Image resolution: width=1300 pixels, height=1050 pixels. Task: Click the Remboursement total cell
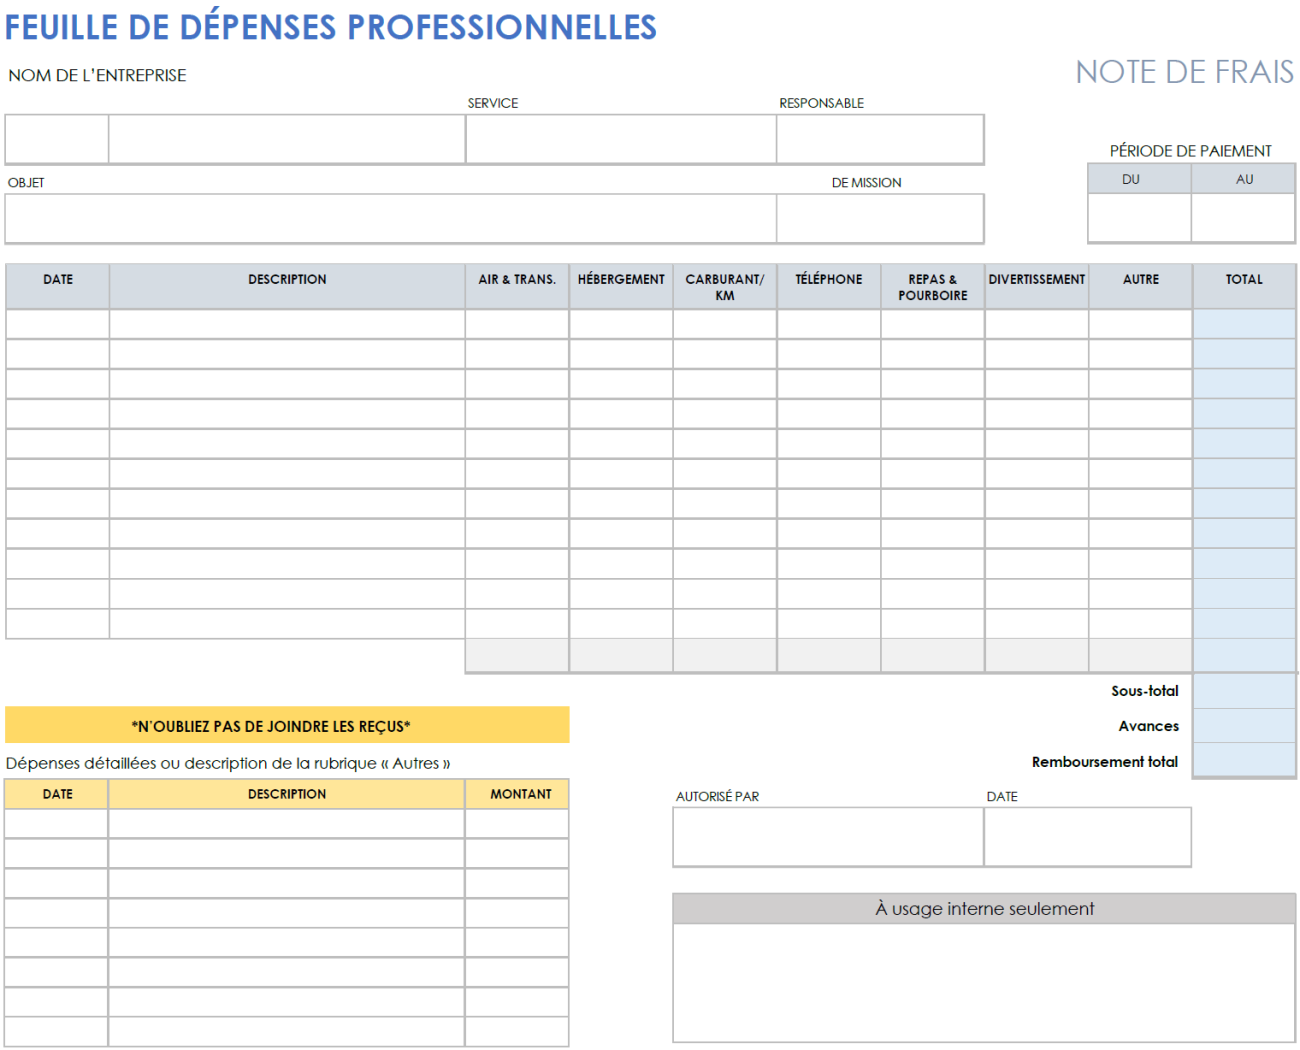(1243, 761)
